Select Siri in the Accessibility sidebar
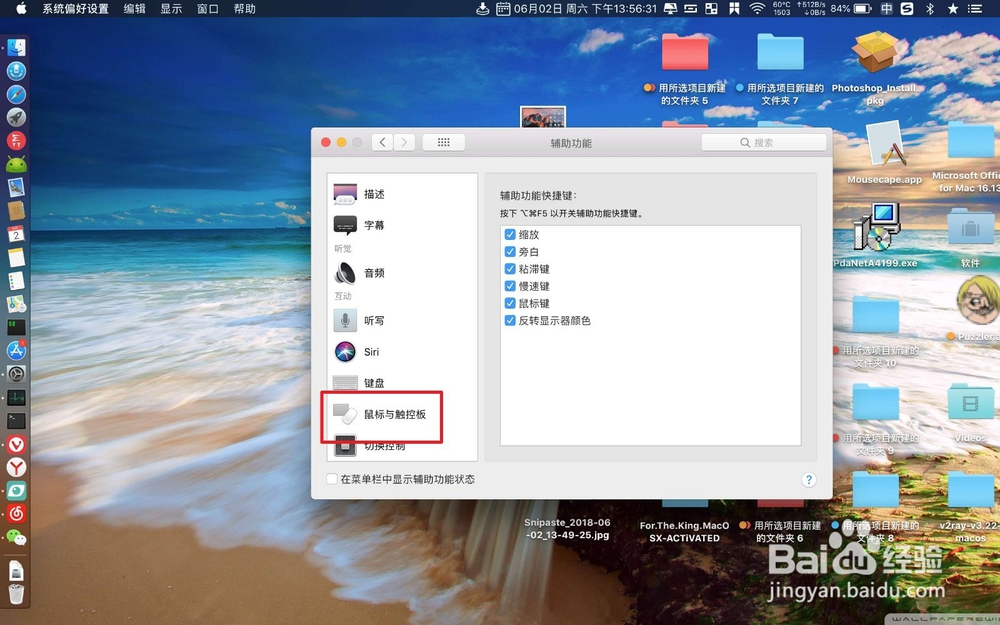 tap(371, 351)
